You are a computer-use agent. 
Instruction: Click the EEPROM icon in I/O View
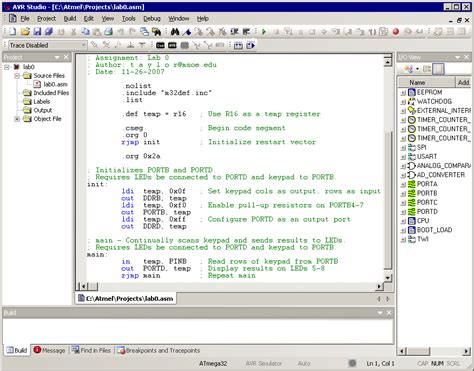click(x=412, y=92)
